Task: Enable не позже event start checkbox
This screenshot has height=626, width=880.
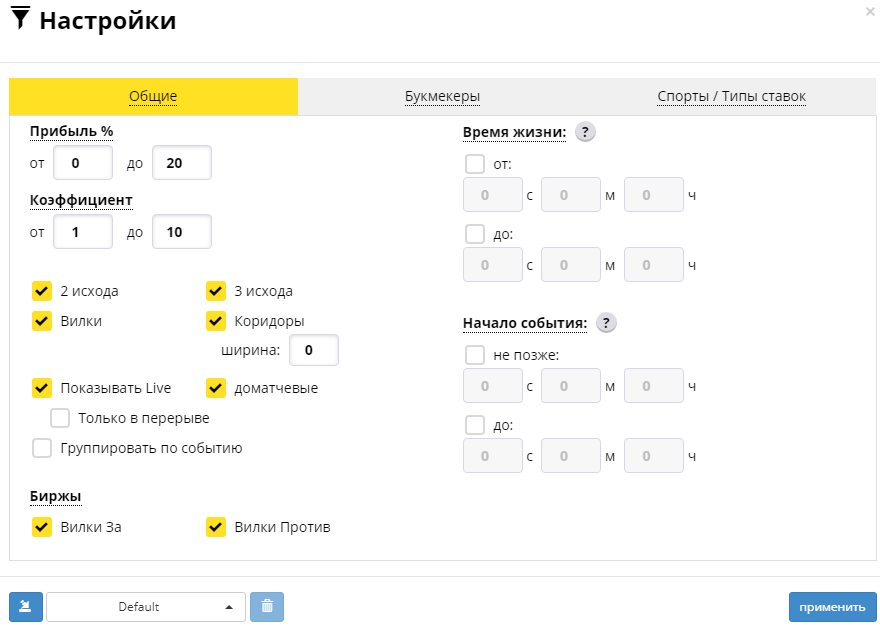Action: point(475,355)
